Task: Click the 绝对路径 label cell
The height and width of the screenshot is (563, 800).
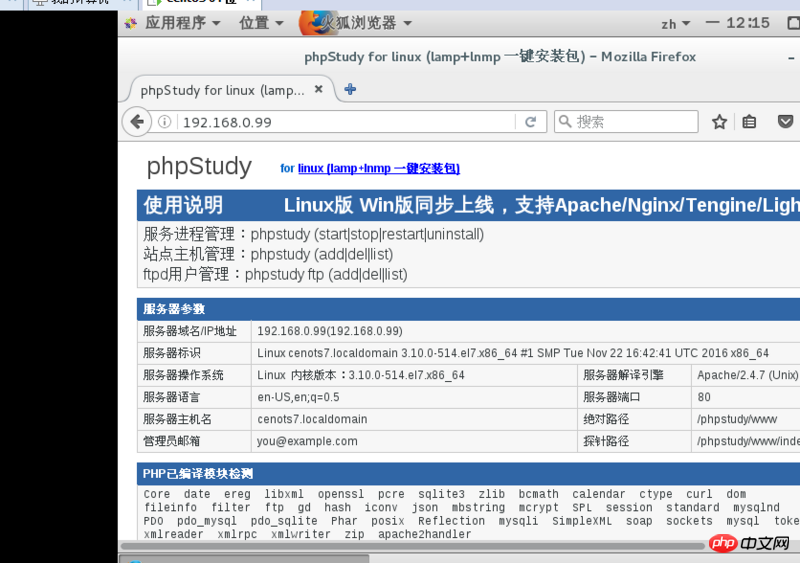Action: [634, 419]
